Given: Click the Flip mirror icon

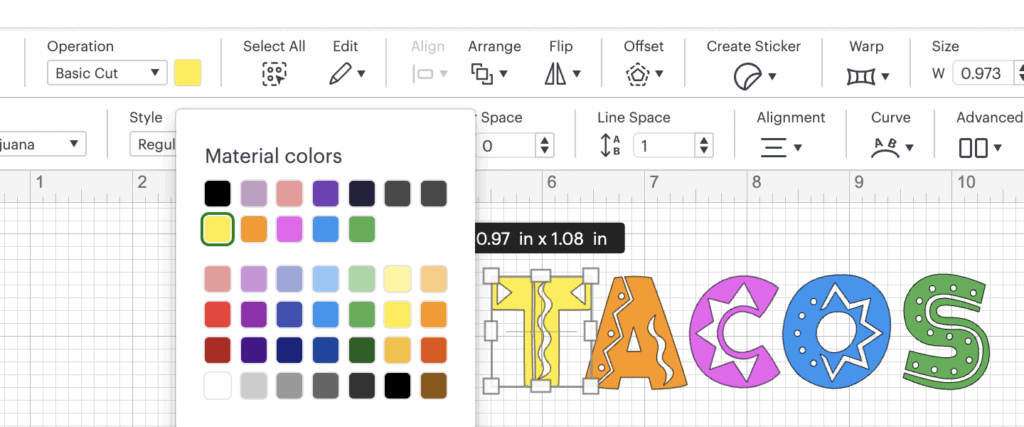Looking at the screenshot, I should [560, 74].
